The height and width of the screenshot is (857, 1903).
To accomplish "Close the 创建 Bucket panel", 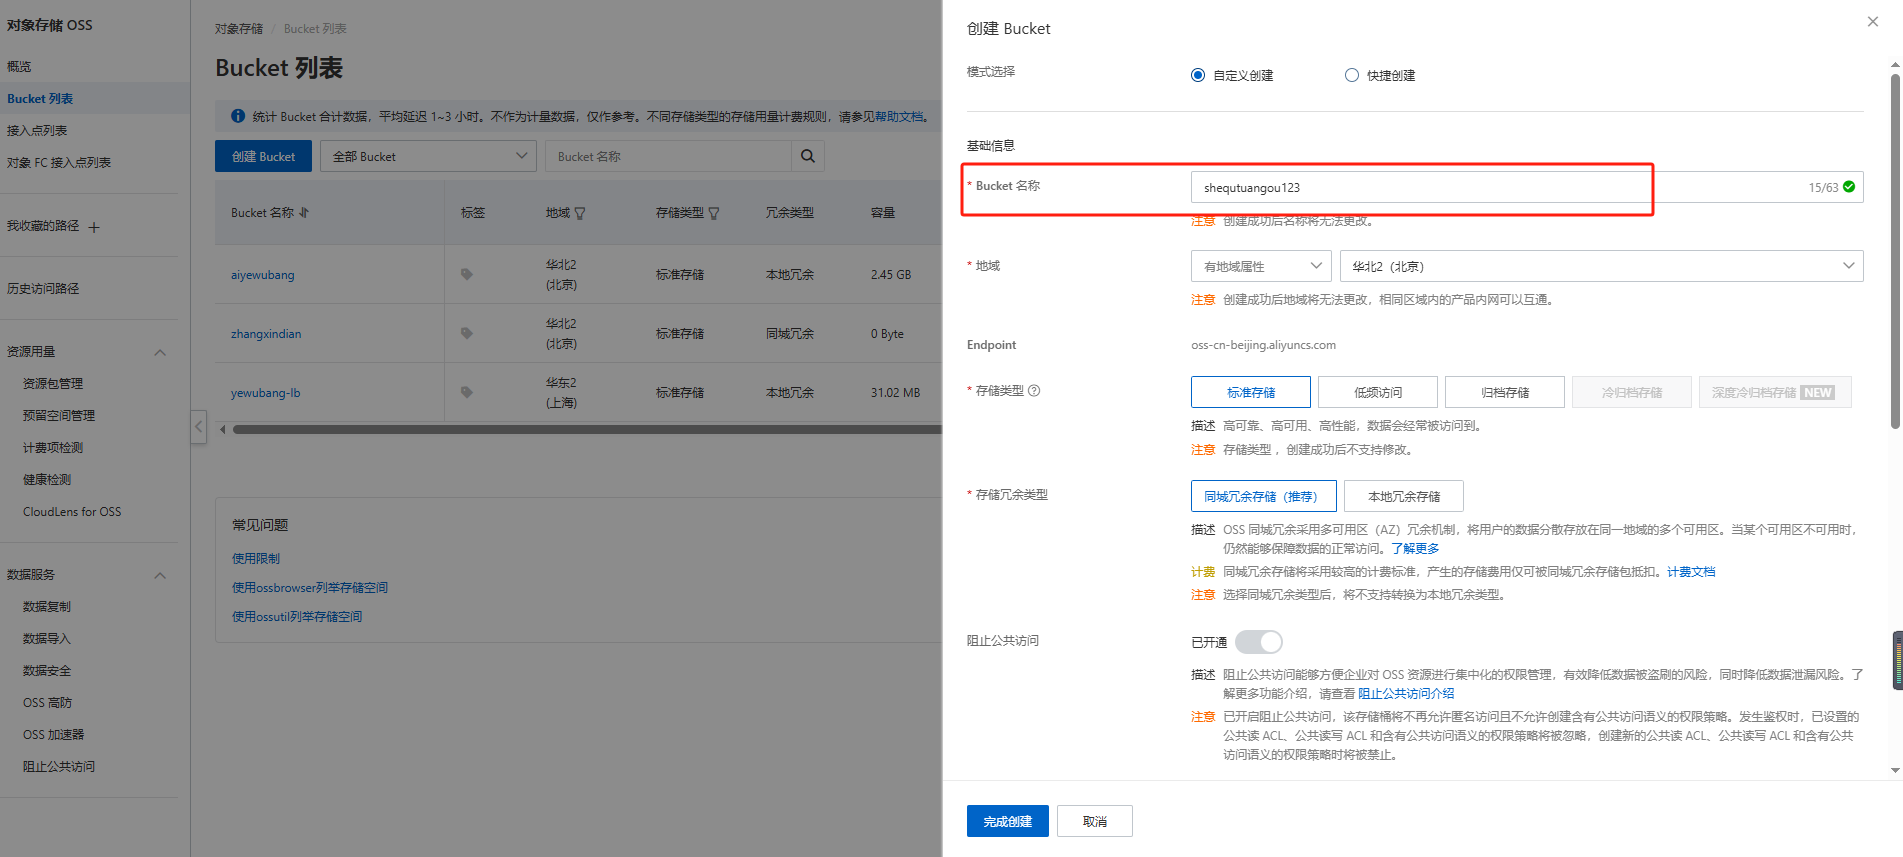I will coord(1872,22).
